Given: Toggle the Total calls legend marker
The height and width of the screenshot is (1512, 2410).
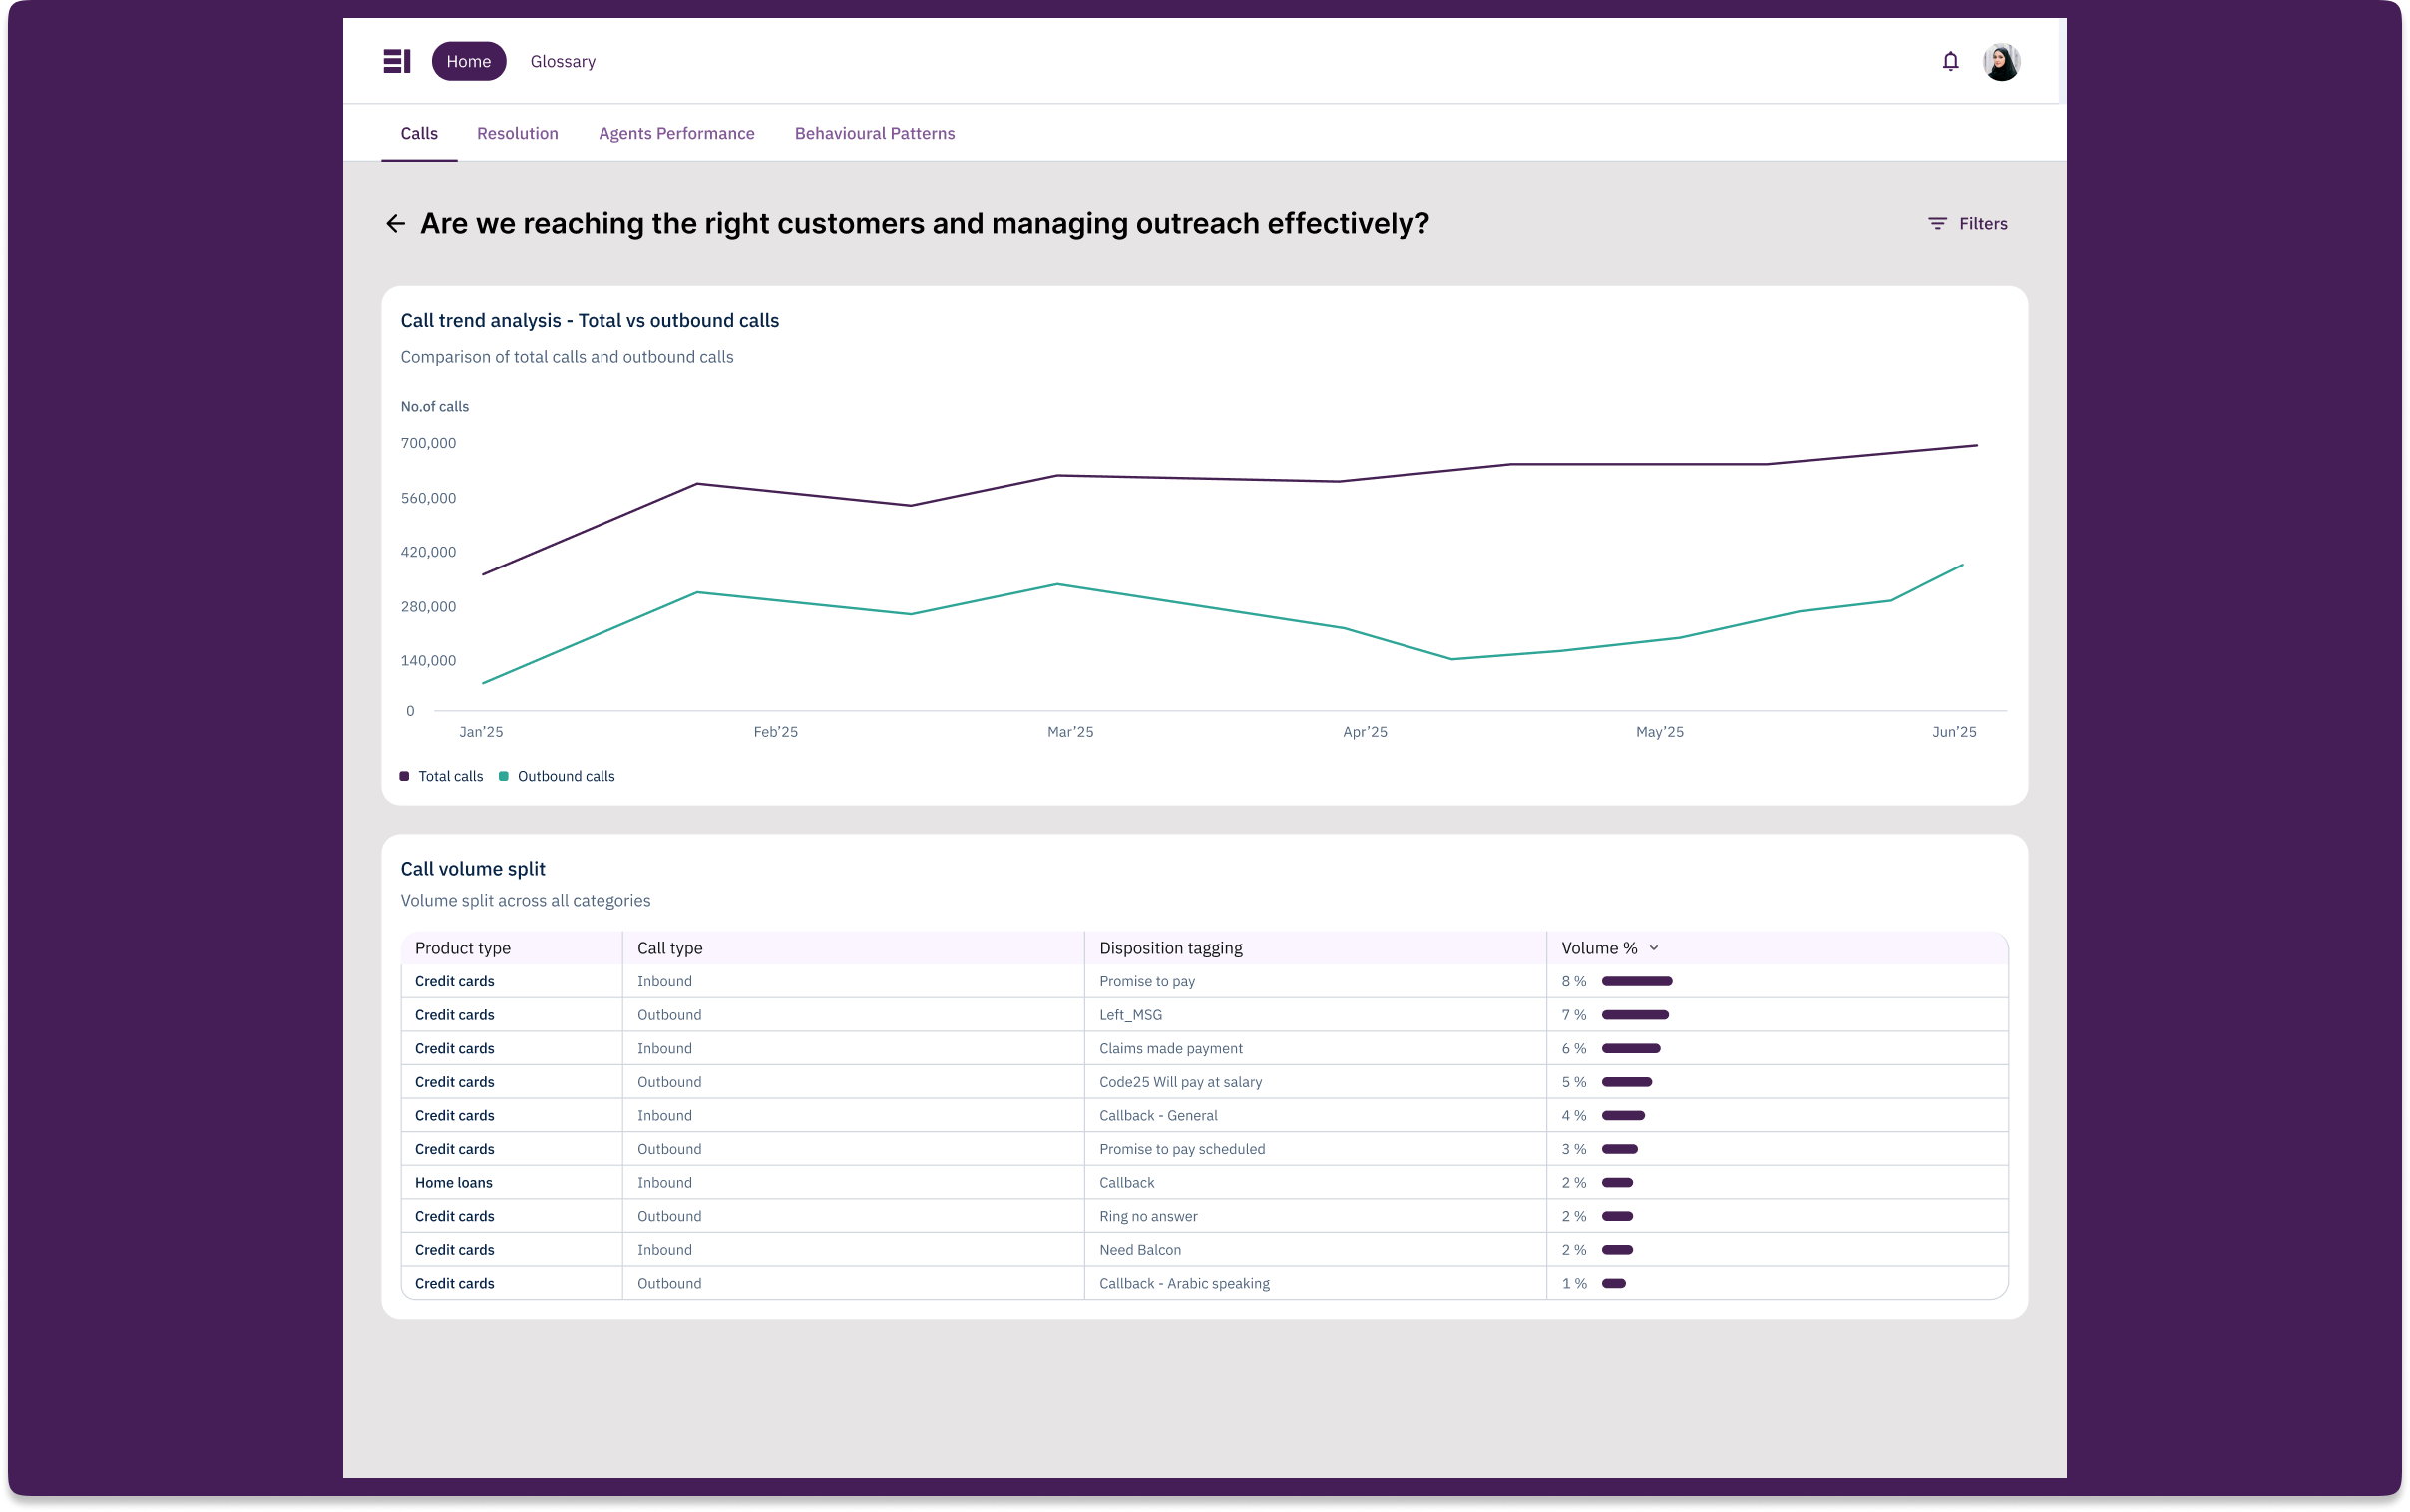Looking at the screenshot, I should click(404, 776).
